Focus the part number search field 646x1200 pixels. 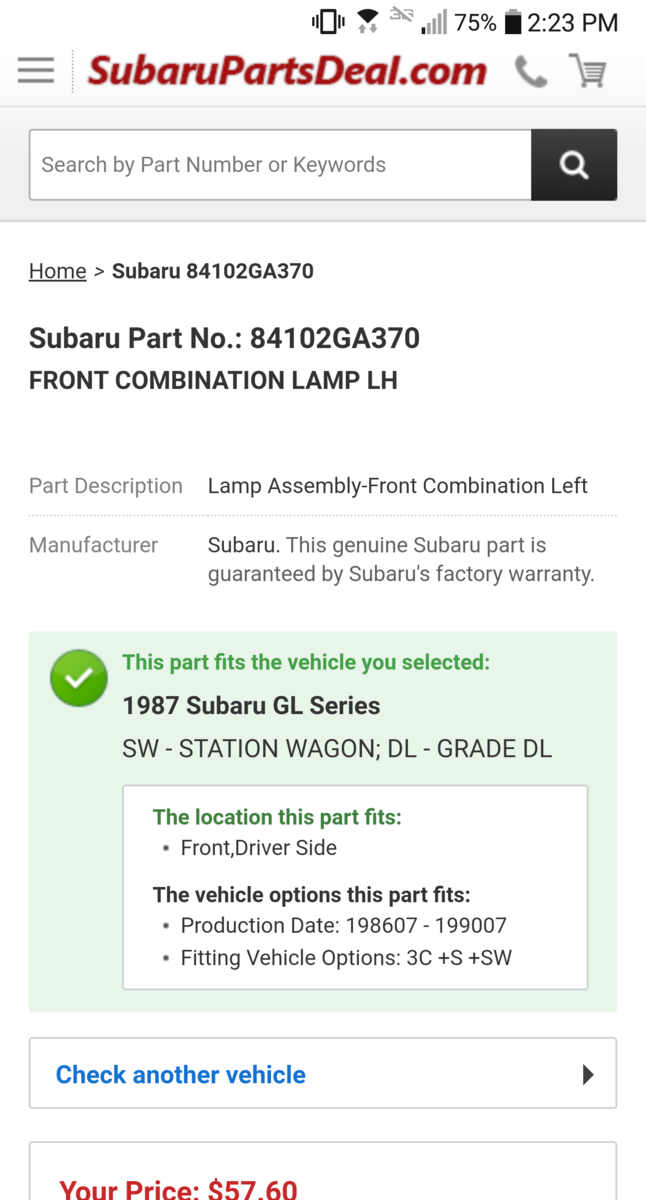(x=280, y=165)
